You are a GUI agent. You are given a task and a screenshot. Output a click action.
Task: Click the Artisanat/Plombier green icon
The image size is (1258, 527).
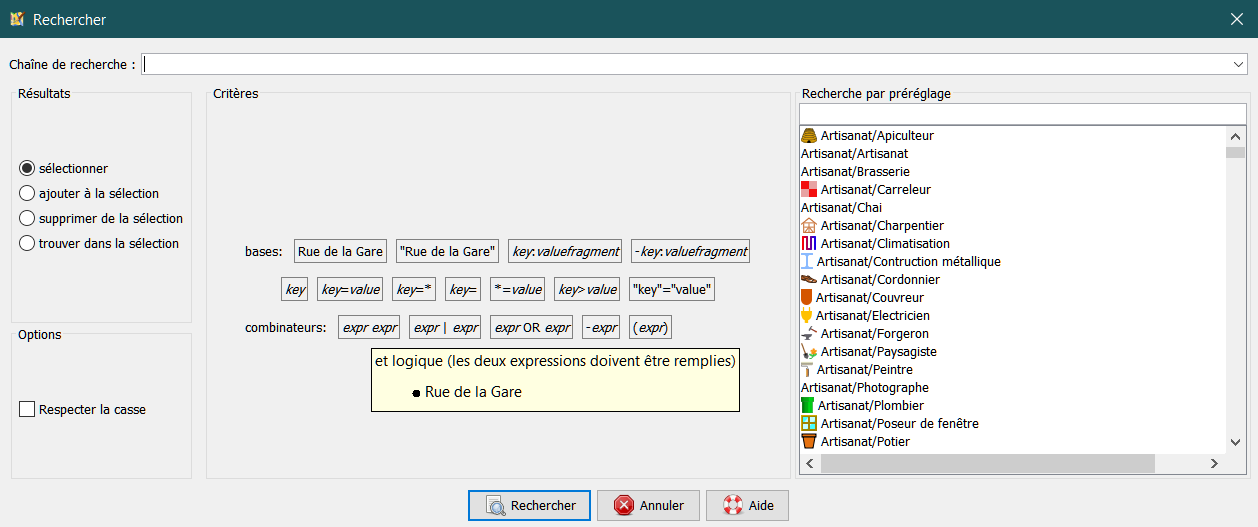point(808,406)
